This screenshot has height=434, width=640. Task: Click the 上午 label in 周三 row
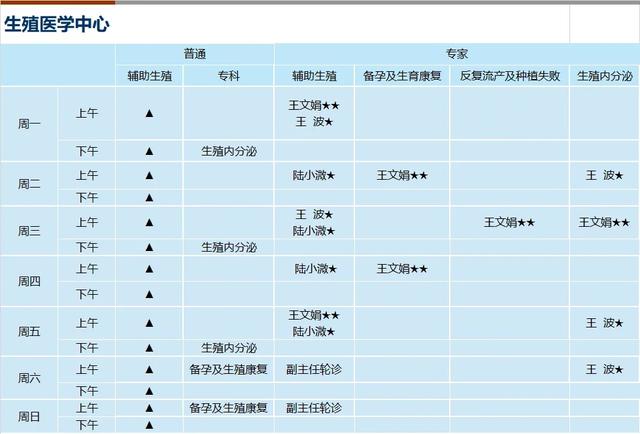[x=87, y=223]
